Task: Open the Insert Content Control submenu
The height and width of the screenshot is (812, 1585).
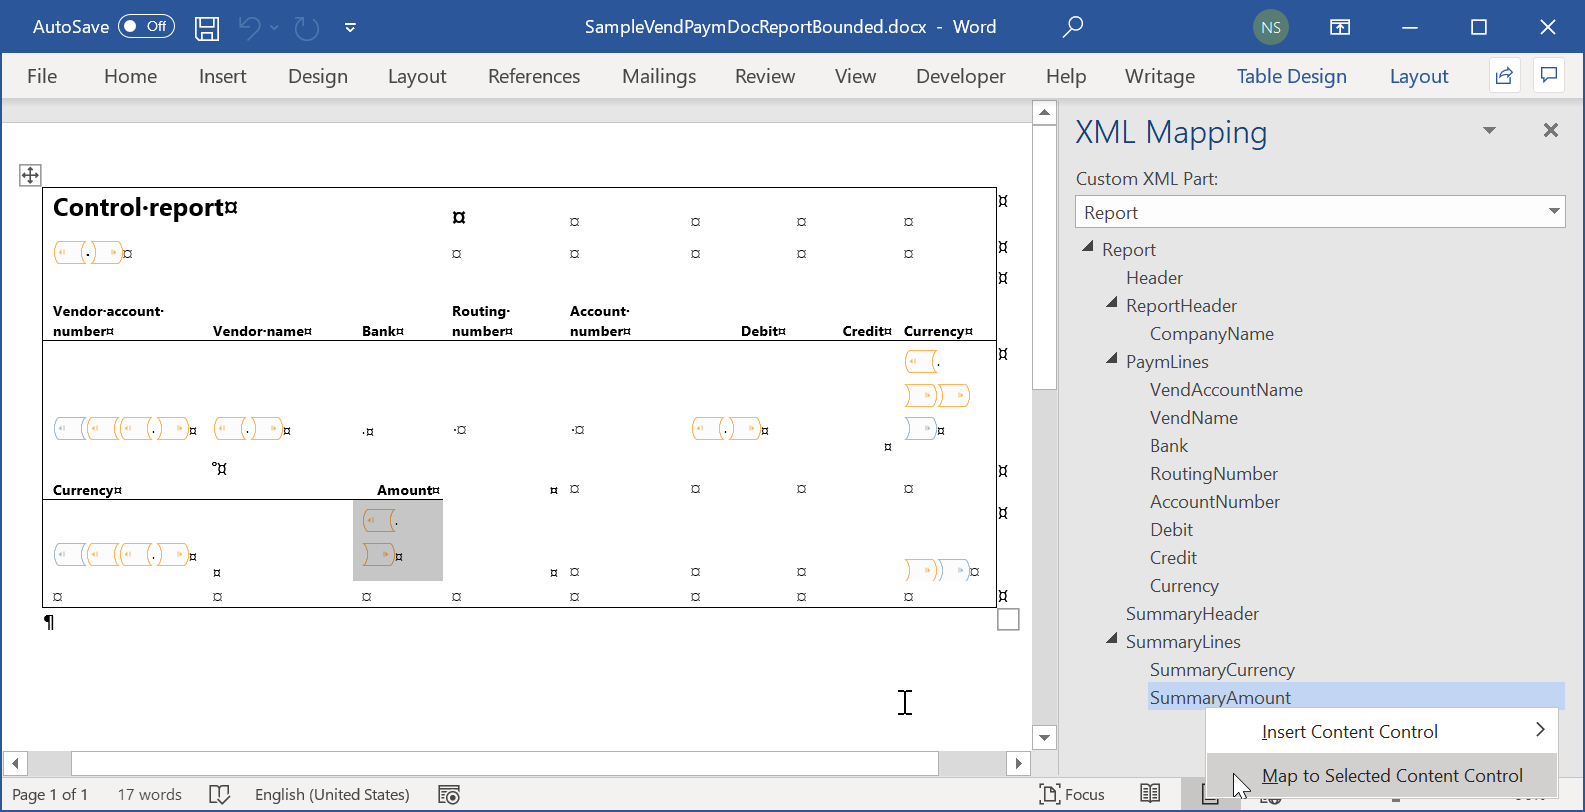Action: coord(1382,732)
